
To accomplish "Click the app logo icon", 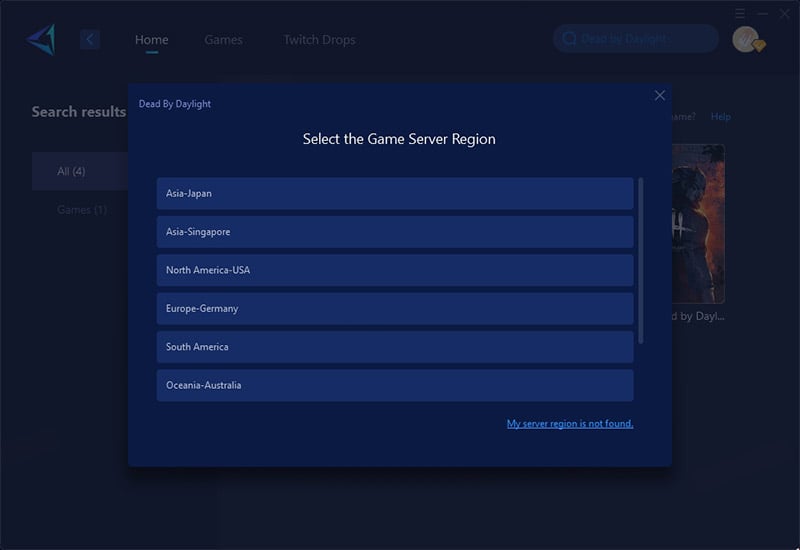I will click(41, 39).
